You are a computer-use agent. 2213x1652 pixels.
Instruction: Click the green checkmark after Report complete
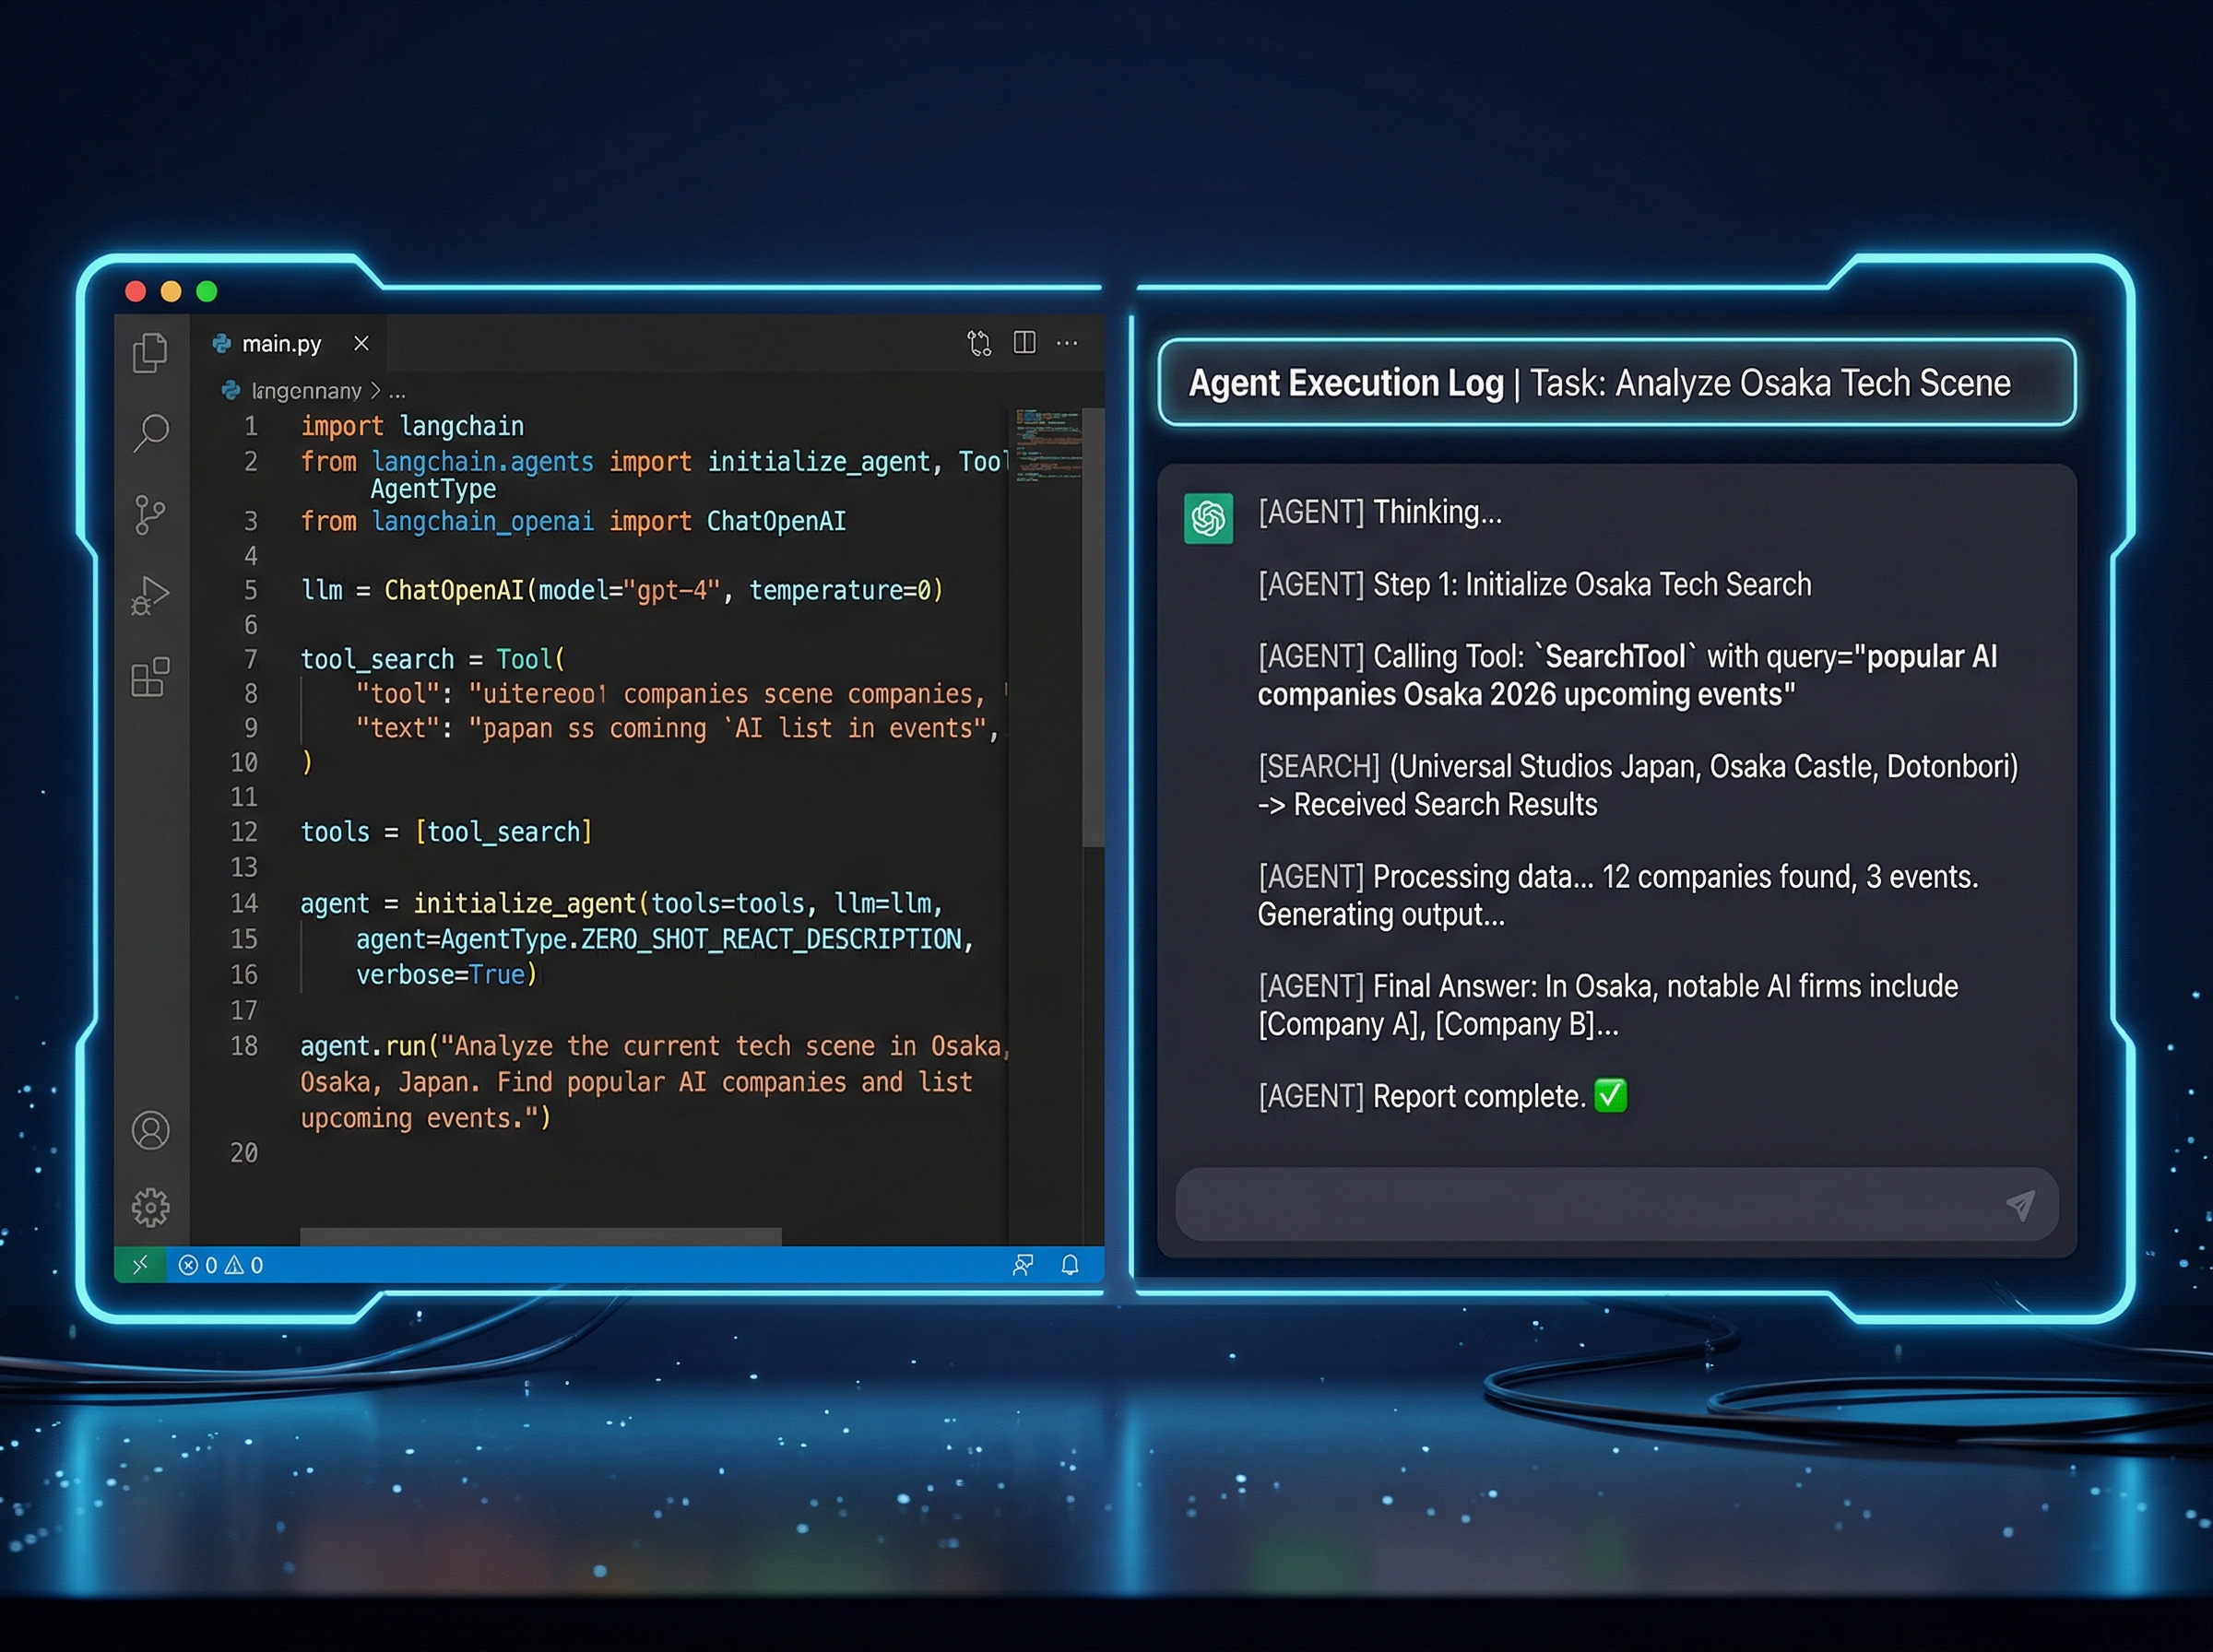[1610, 1096]
